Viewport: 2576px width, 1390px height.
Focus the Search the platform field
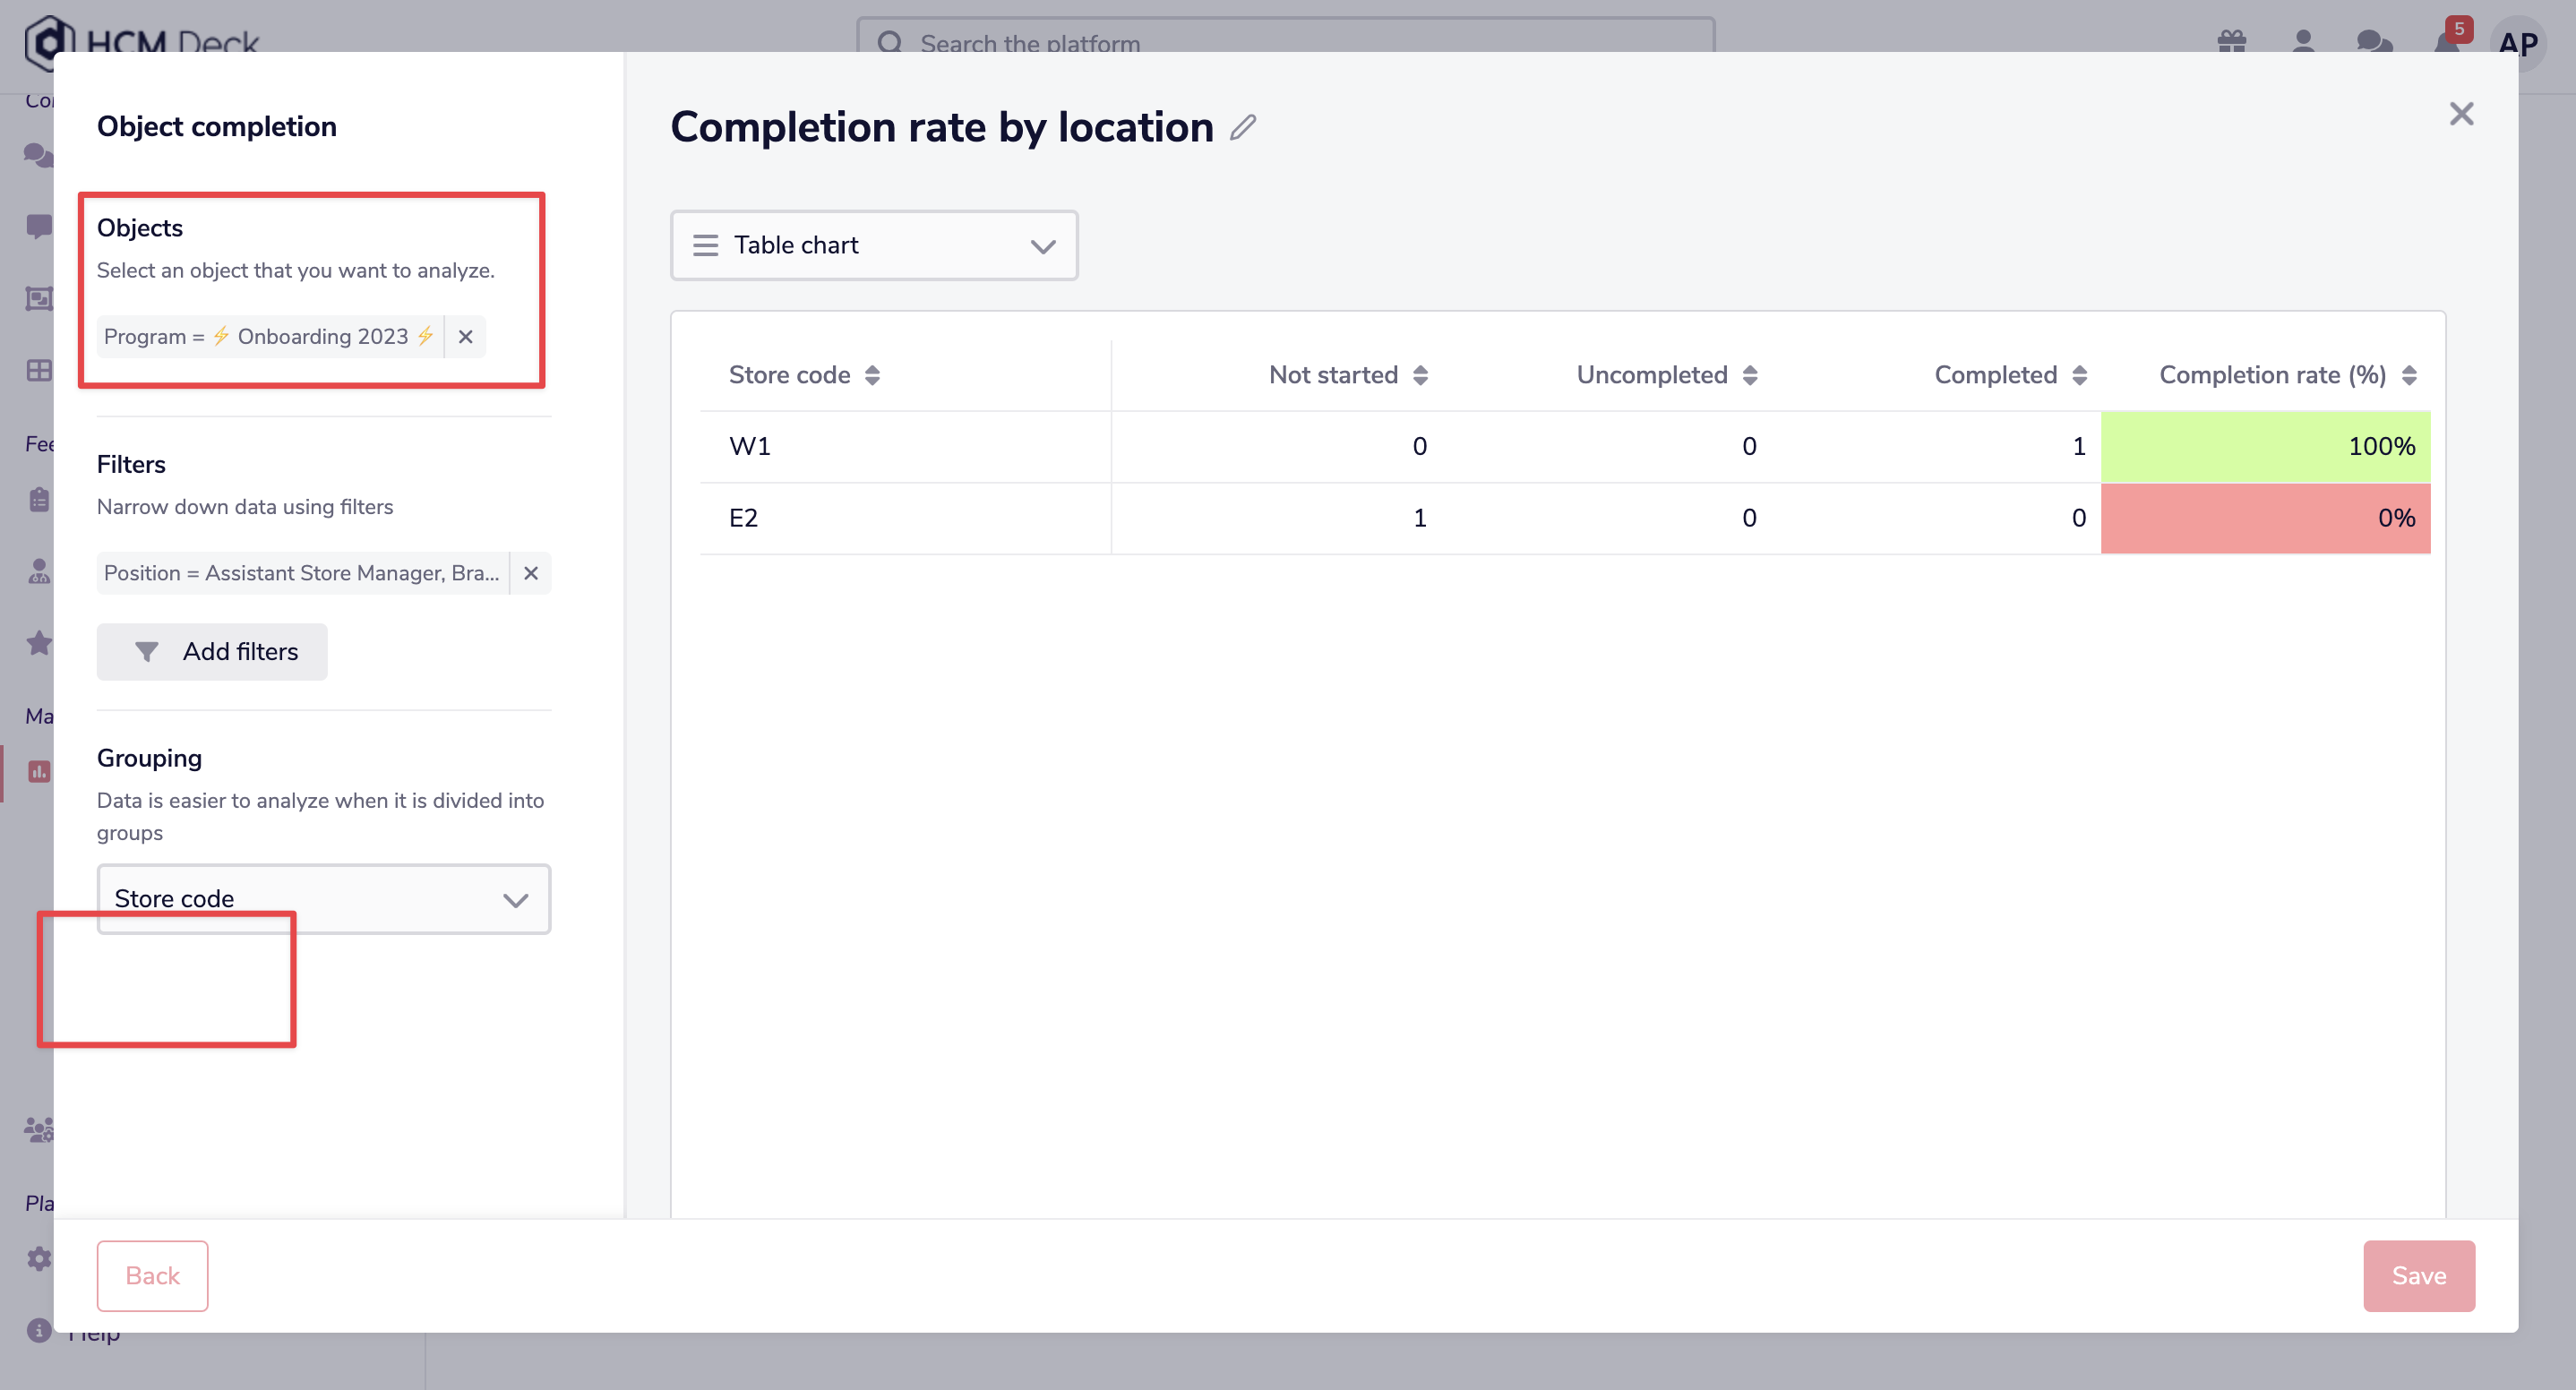[1286, 43]
